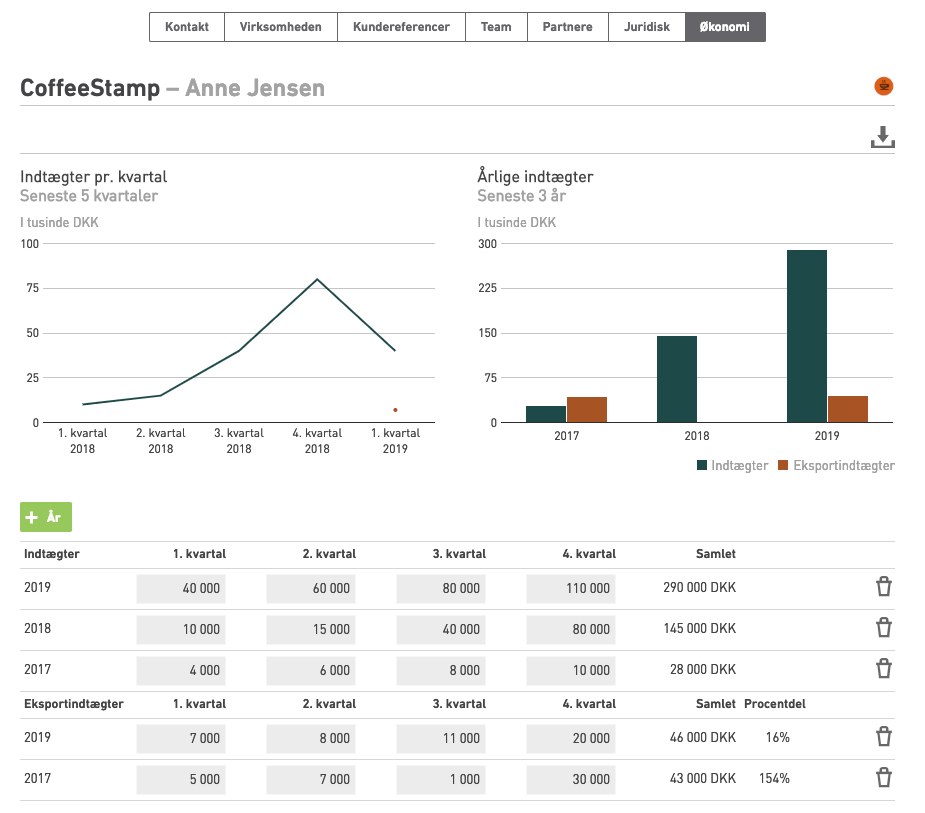Image resolution: width=925 pixels, height=813 pixels.
Task: Click the orange CoffeeStamp logo icon
Action: (x=884, y=86)
